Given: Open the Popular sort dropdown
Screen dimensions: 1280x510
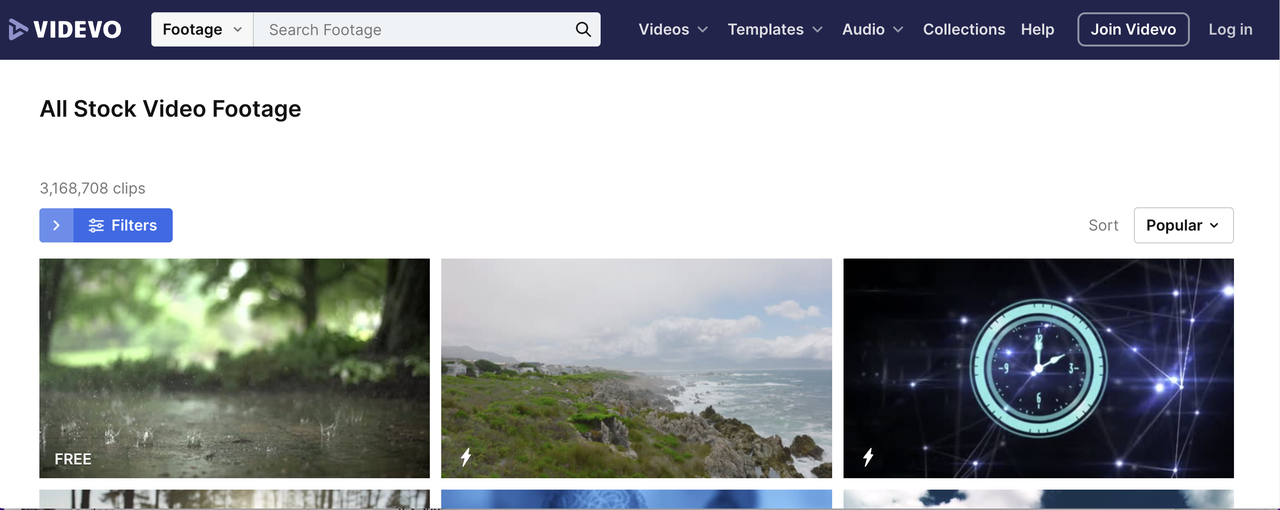Looking at the screenshot, I should point(1183,225).
